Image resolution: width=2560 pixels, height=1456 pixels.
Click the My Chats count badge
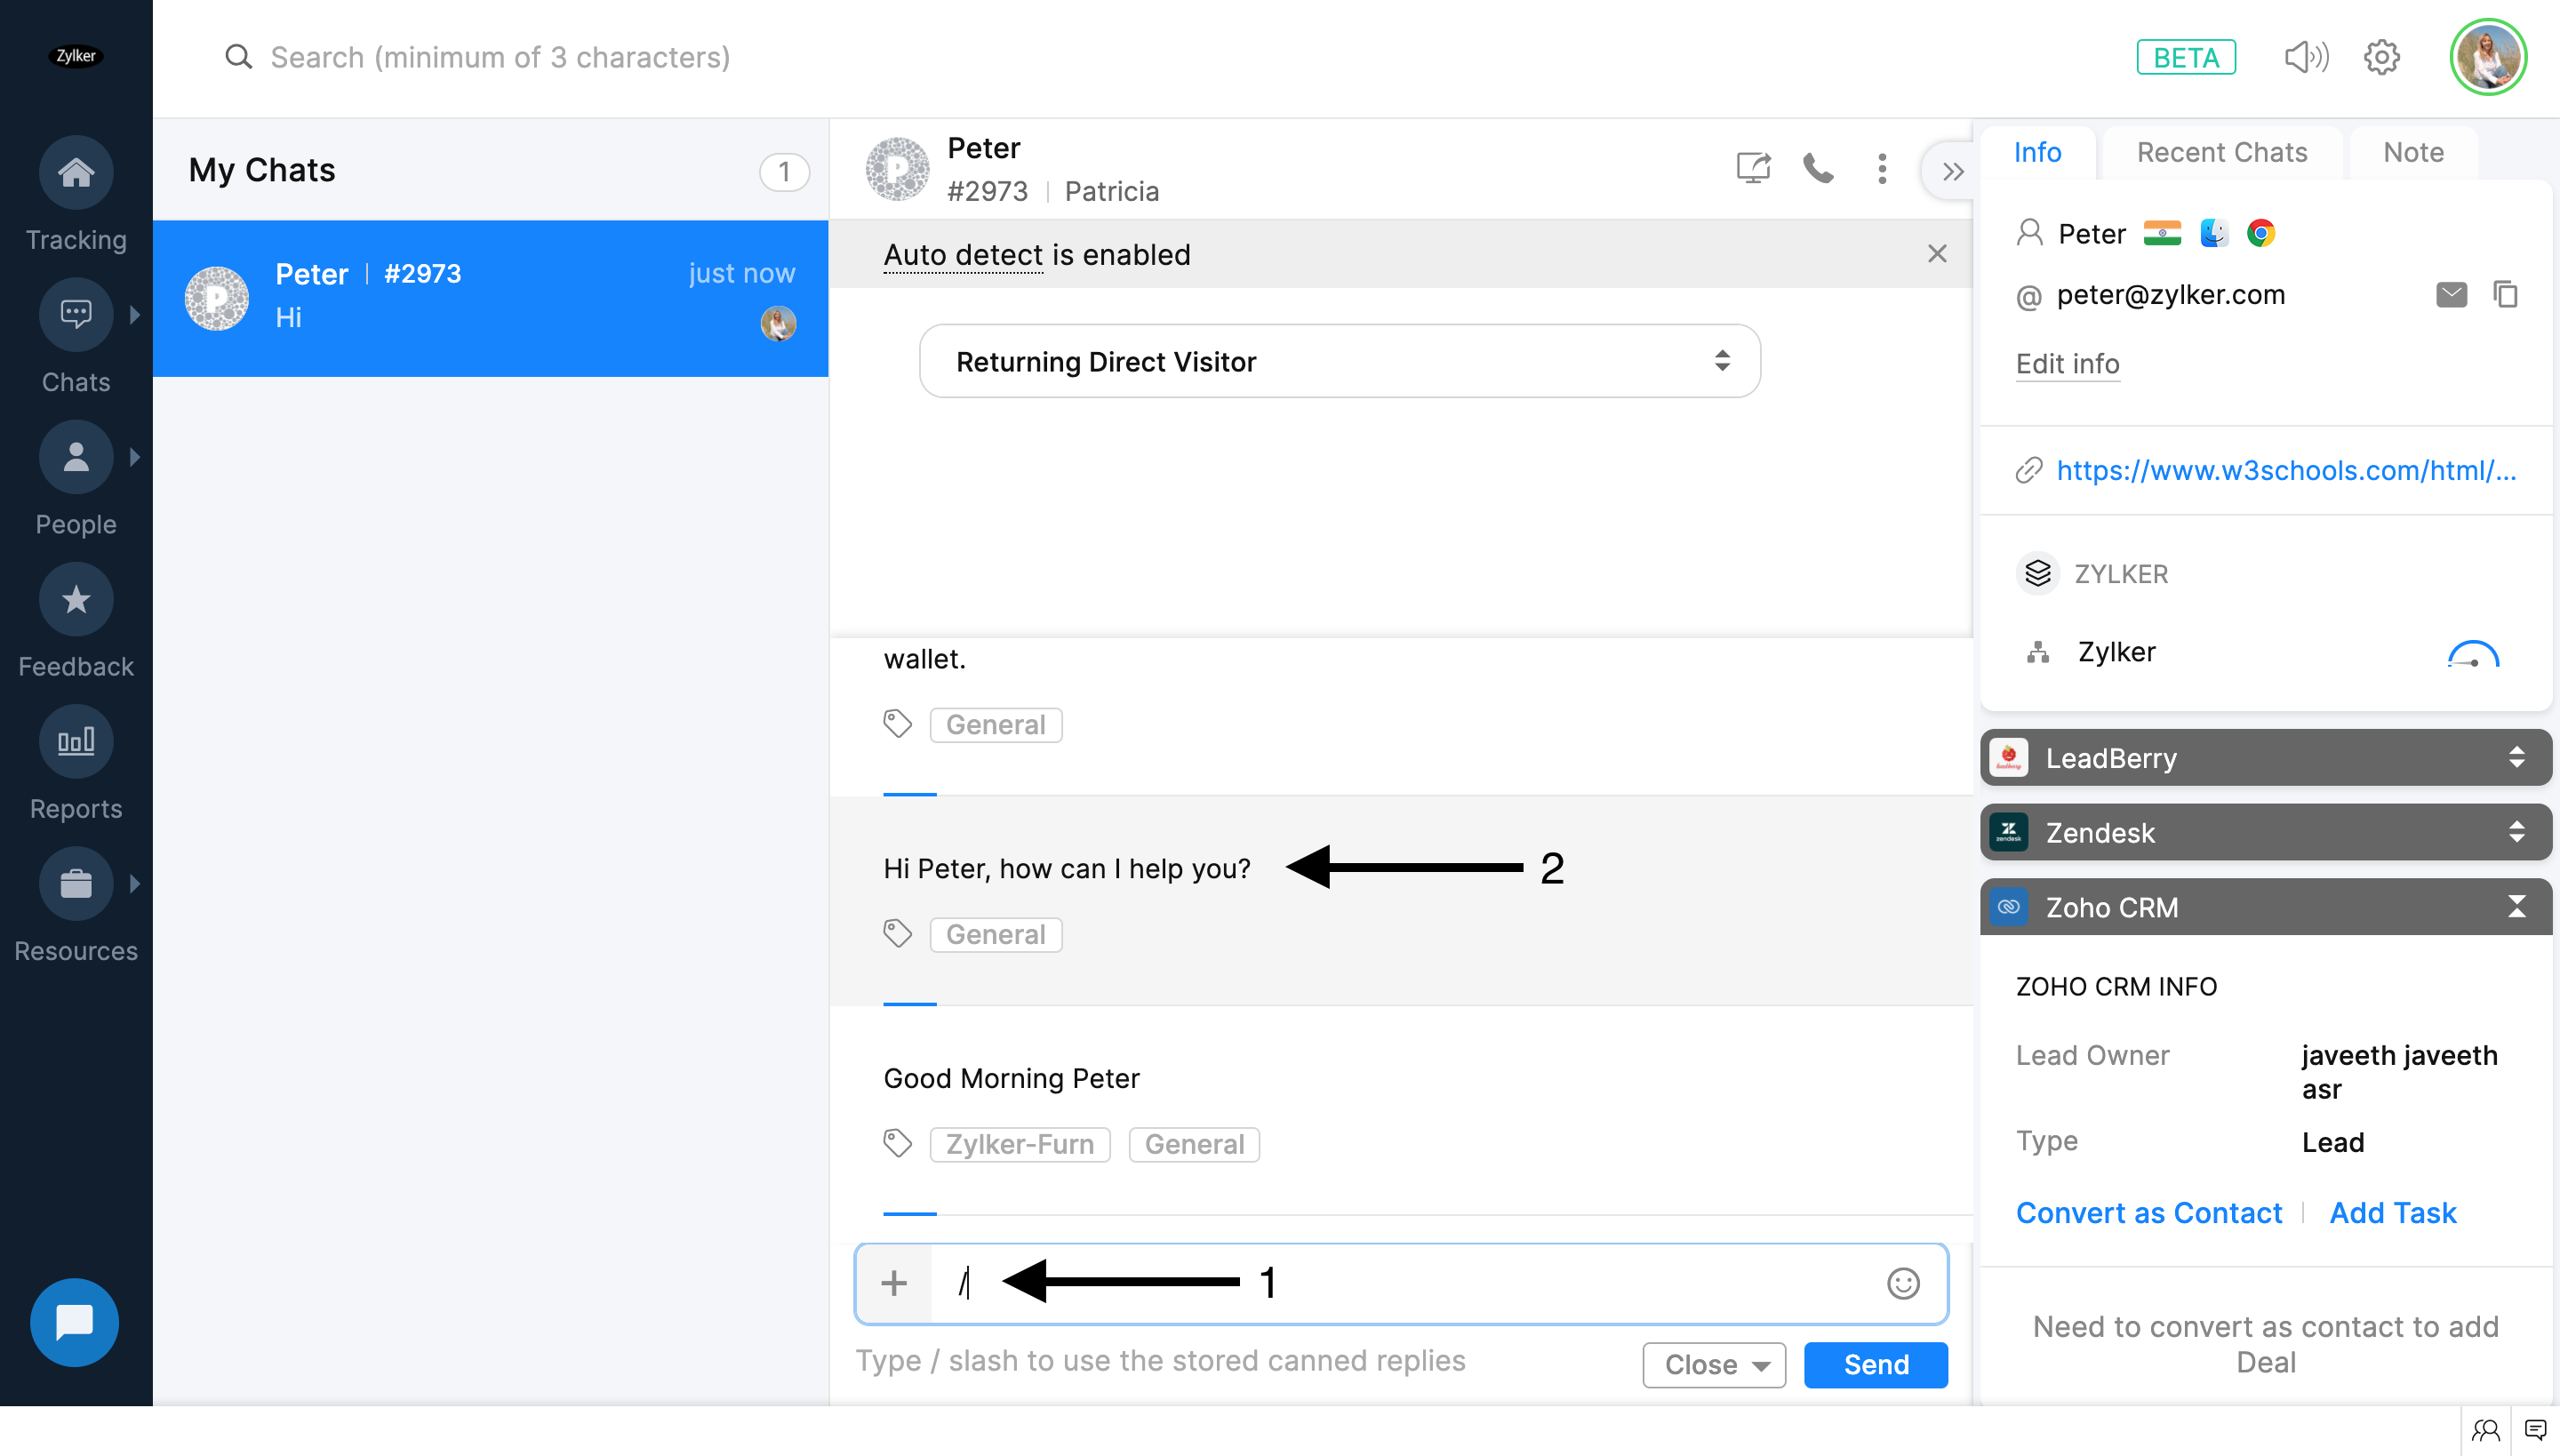pyautogui.click(x=784, y=172)
